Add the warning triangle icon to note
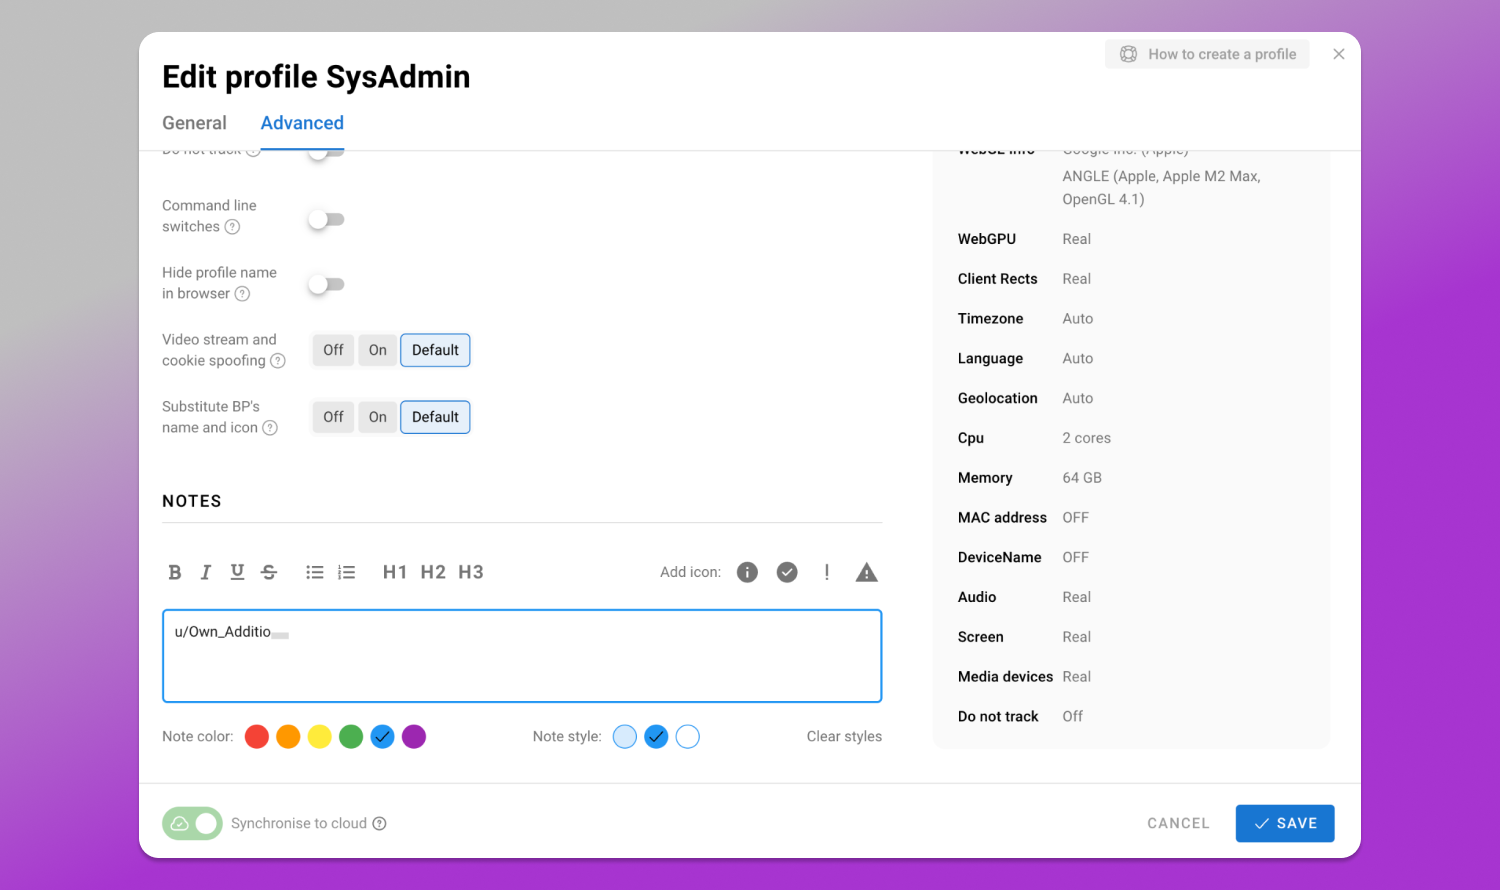 click(x=867, y=572)
